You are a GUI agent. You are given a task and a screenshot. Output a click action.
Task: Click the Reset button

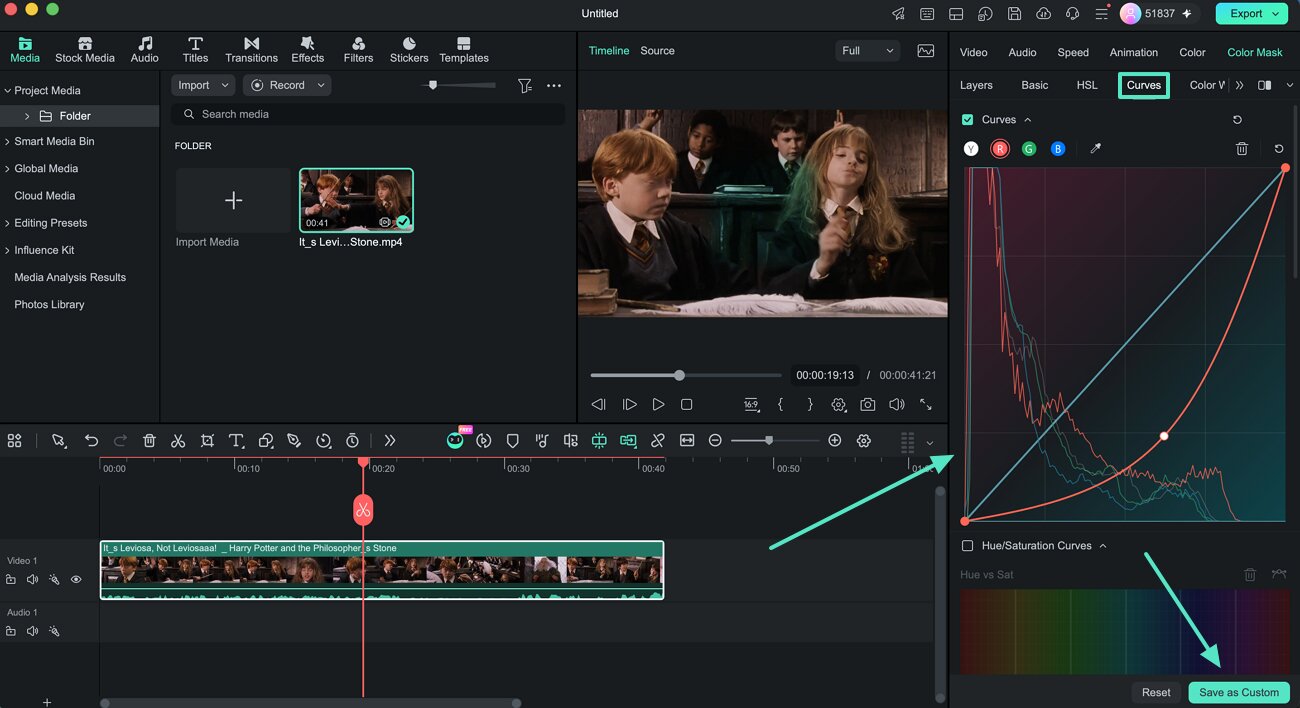click(x=1156, y=692)
